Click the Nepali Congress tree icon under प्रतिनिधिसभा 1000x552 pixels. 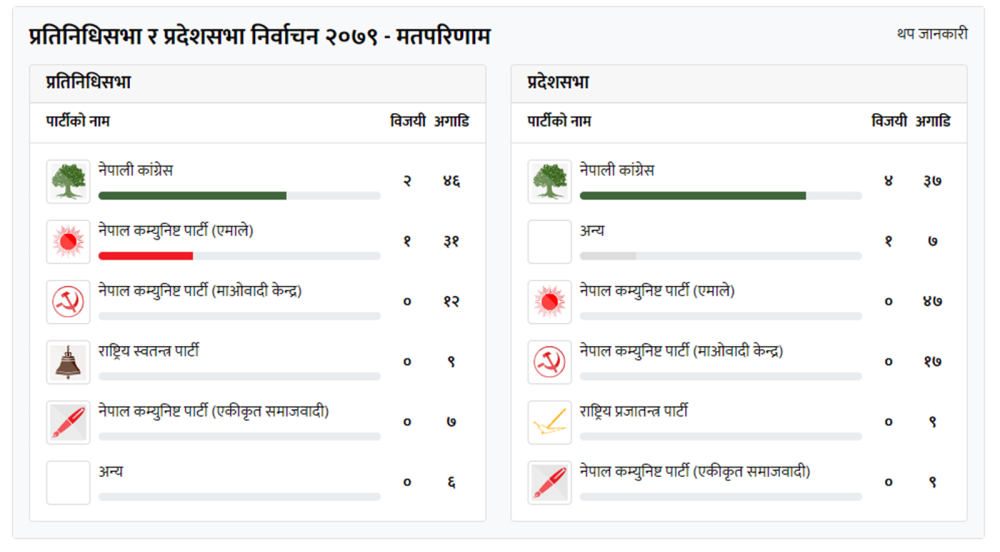[68, 182]
